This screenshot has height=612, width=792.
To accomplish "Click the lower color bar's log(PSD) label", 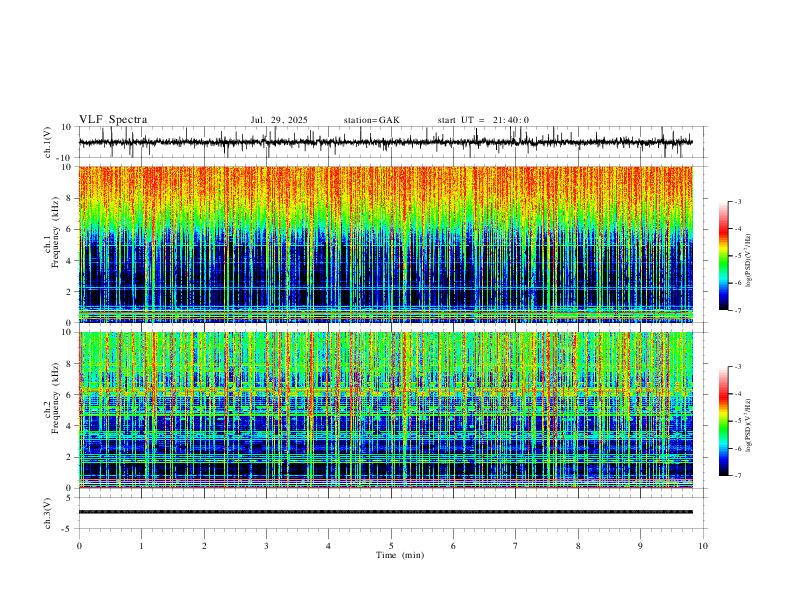I will [748, 426].
